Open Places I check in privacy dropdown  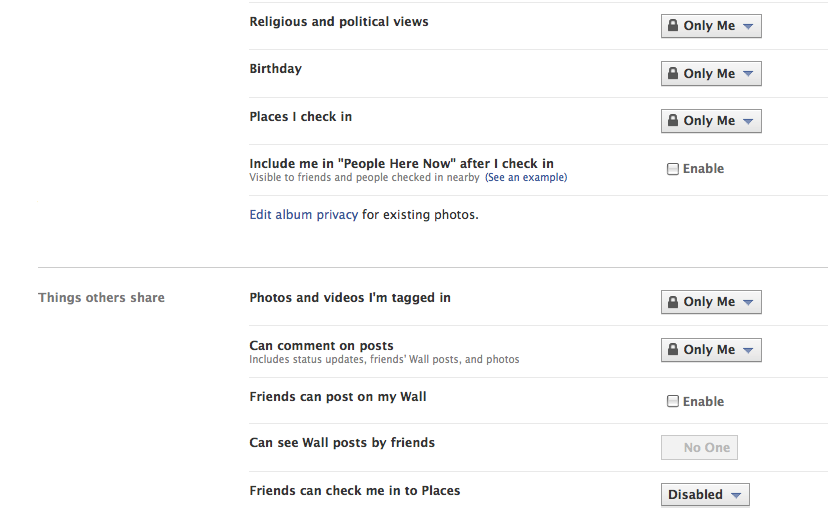[711, 121]
